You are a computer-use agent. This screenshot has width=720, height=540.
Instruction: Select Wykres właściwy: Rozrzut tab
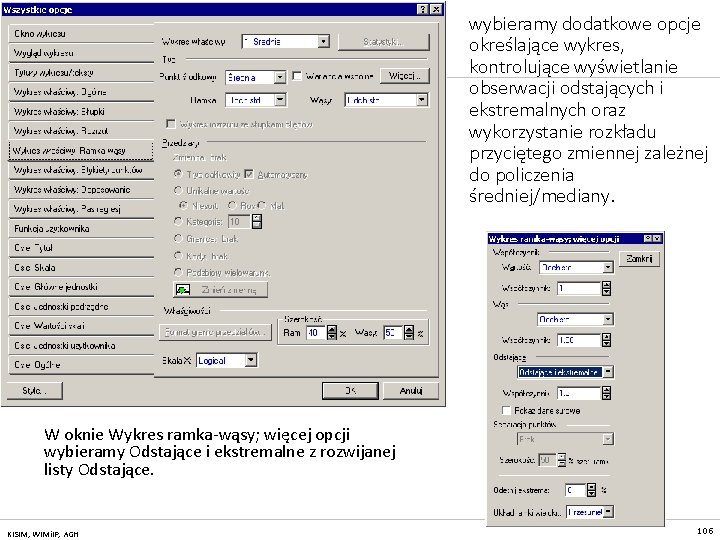[x=81, y=131]
